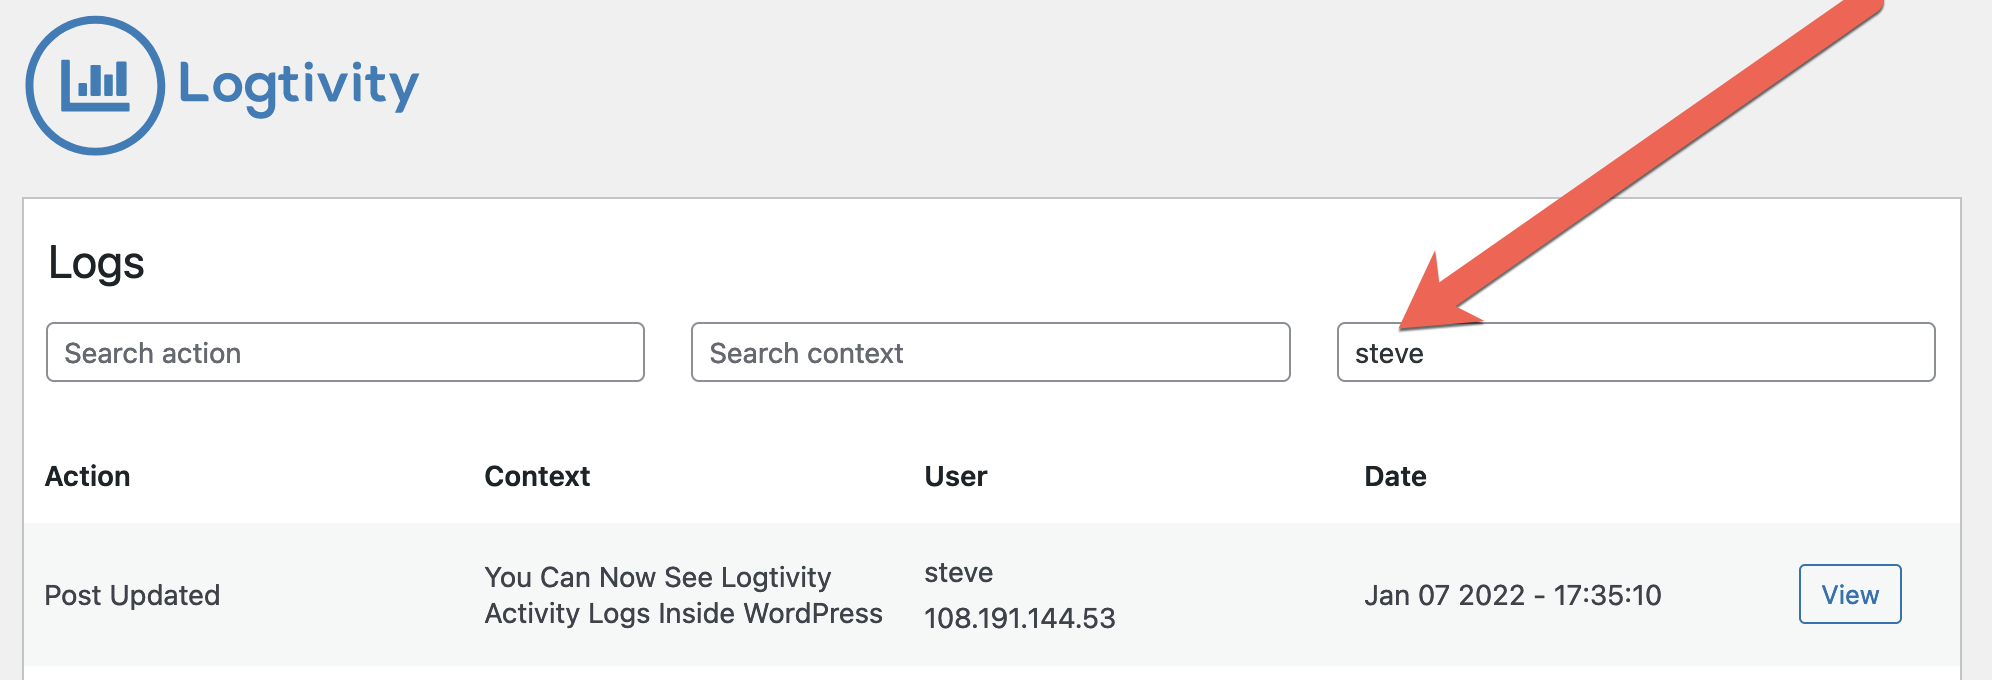Select the user search field containing steve
Screen dimensions: 1992x680
click(x=1635, y=352)
